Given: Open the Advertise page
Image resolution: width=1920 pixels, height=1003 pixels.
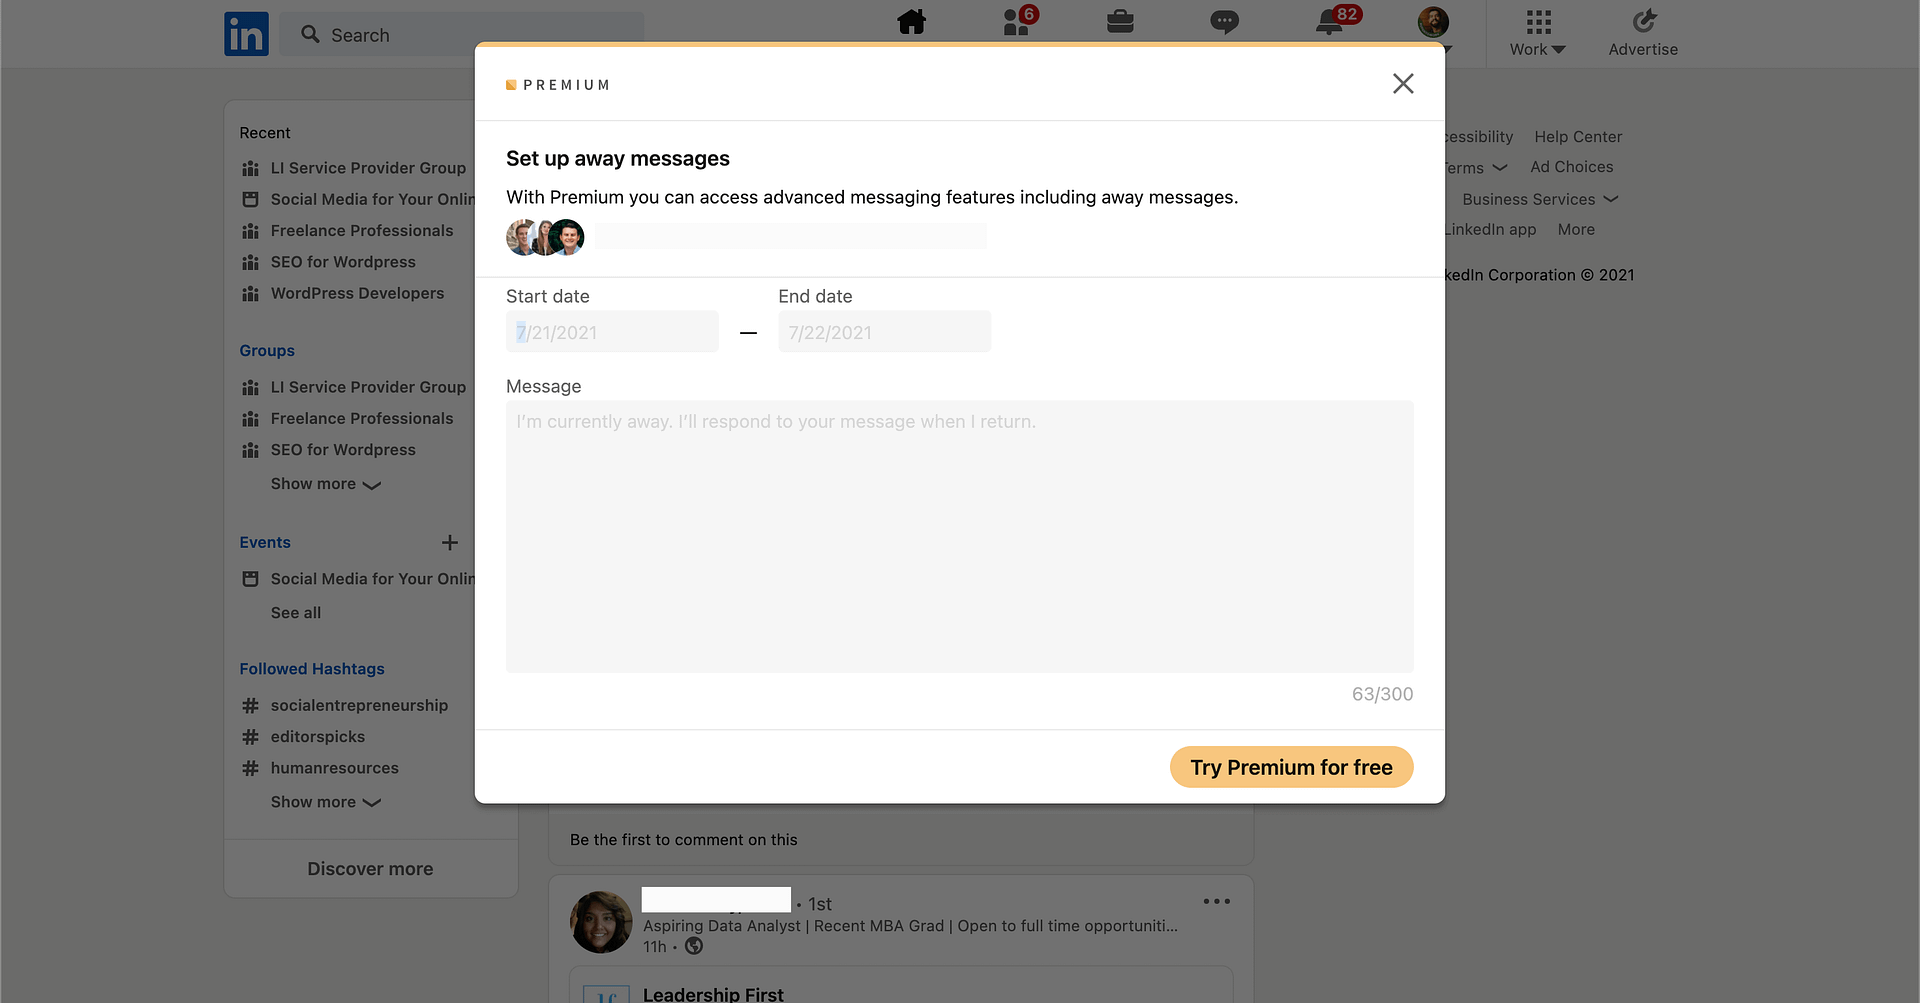Looking at the screenshot, I should pyautogui.click(x=1643, y=33).
